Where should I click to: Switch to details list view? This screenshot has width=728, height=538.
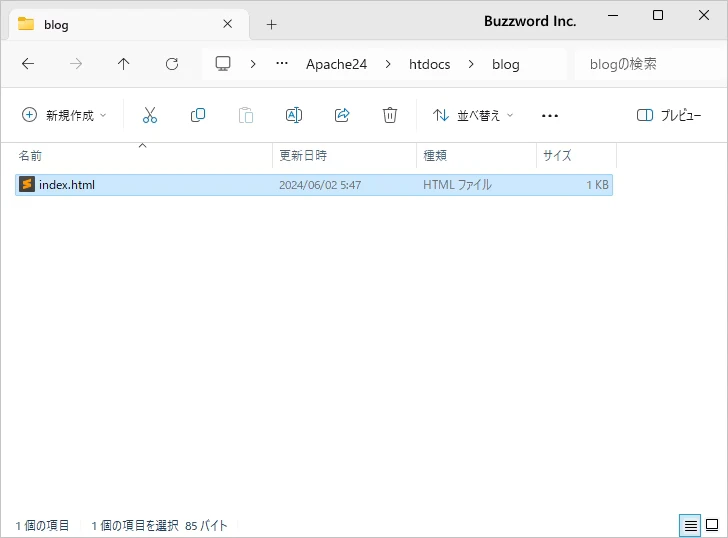tap(690, 525)
